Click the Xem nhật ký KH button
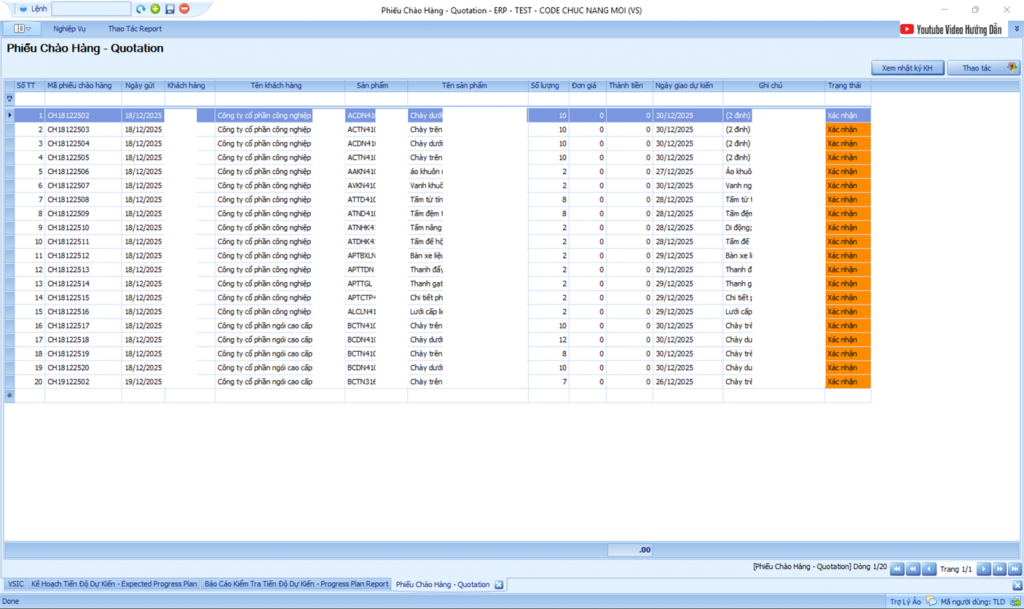The height and width of the screenshot is (609, 1024). pyautogui.click(x=907, y=68)
